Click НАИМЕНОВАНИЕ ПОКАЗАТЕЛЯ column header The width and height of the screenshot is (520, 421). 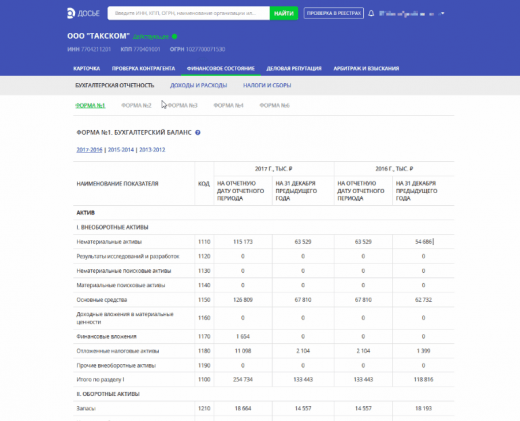pyautogui.click(x=117, y=184)
